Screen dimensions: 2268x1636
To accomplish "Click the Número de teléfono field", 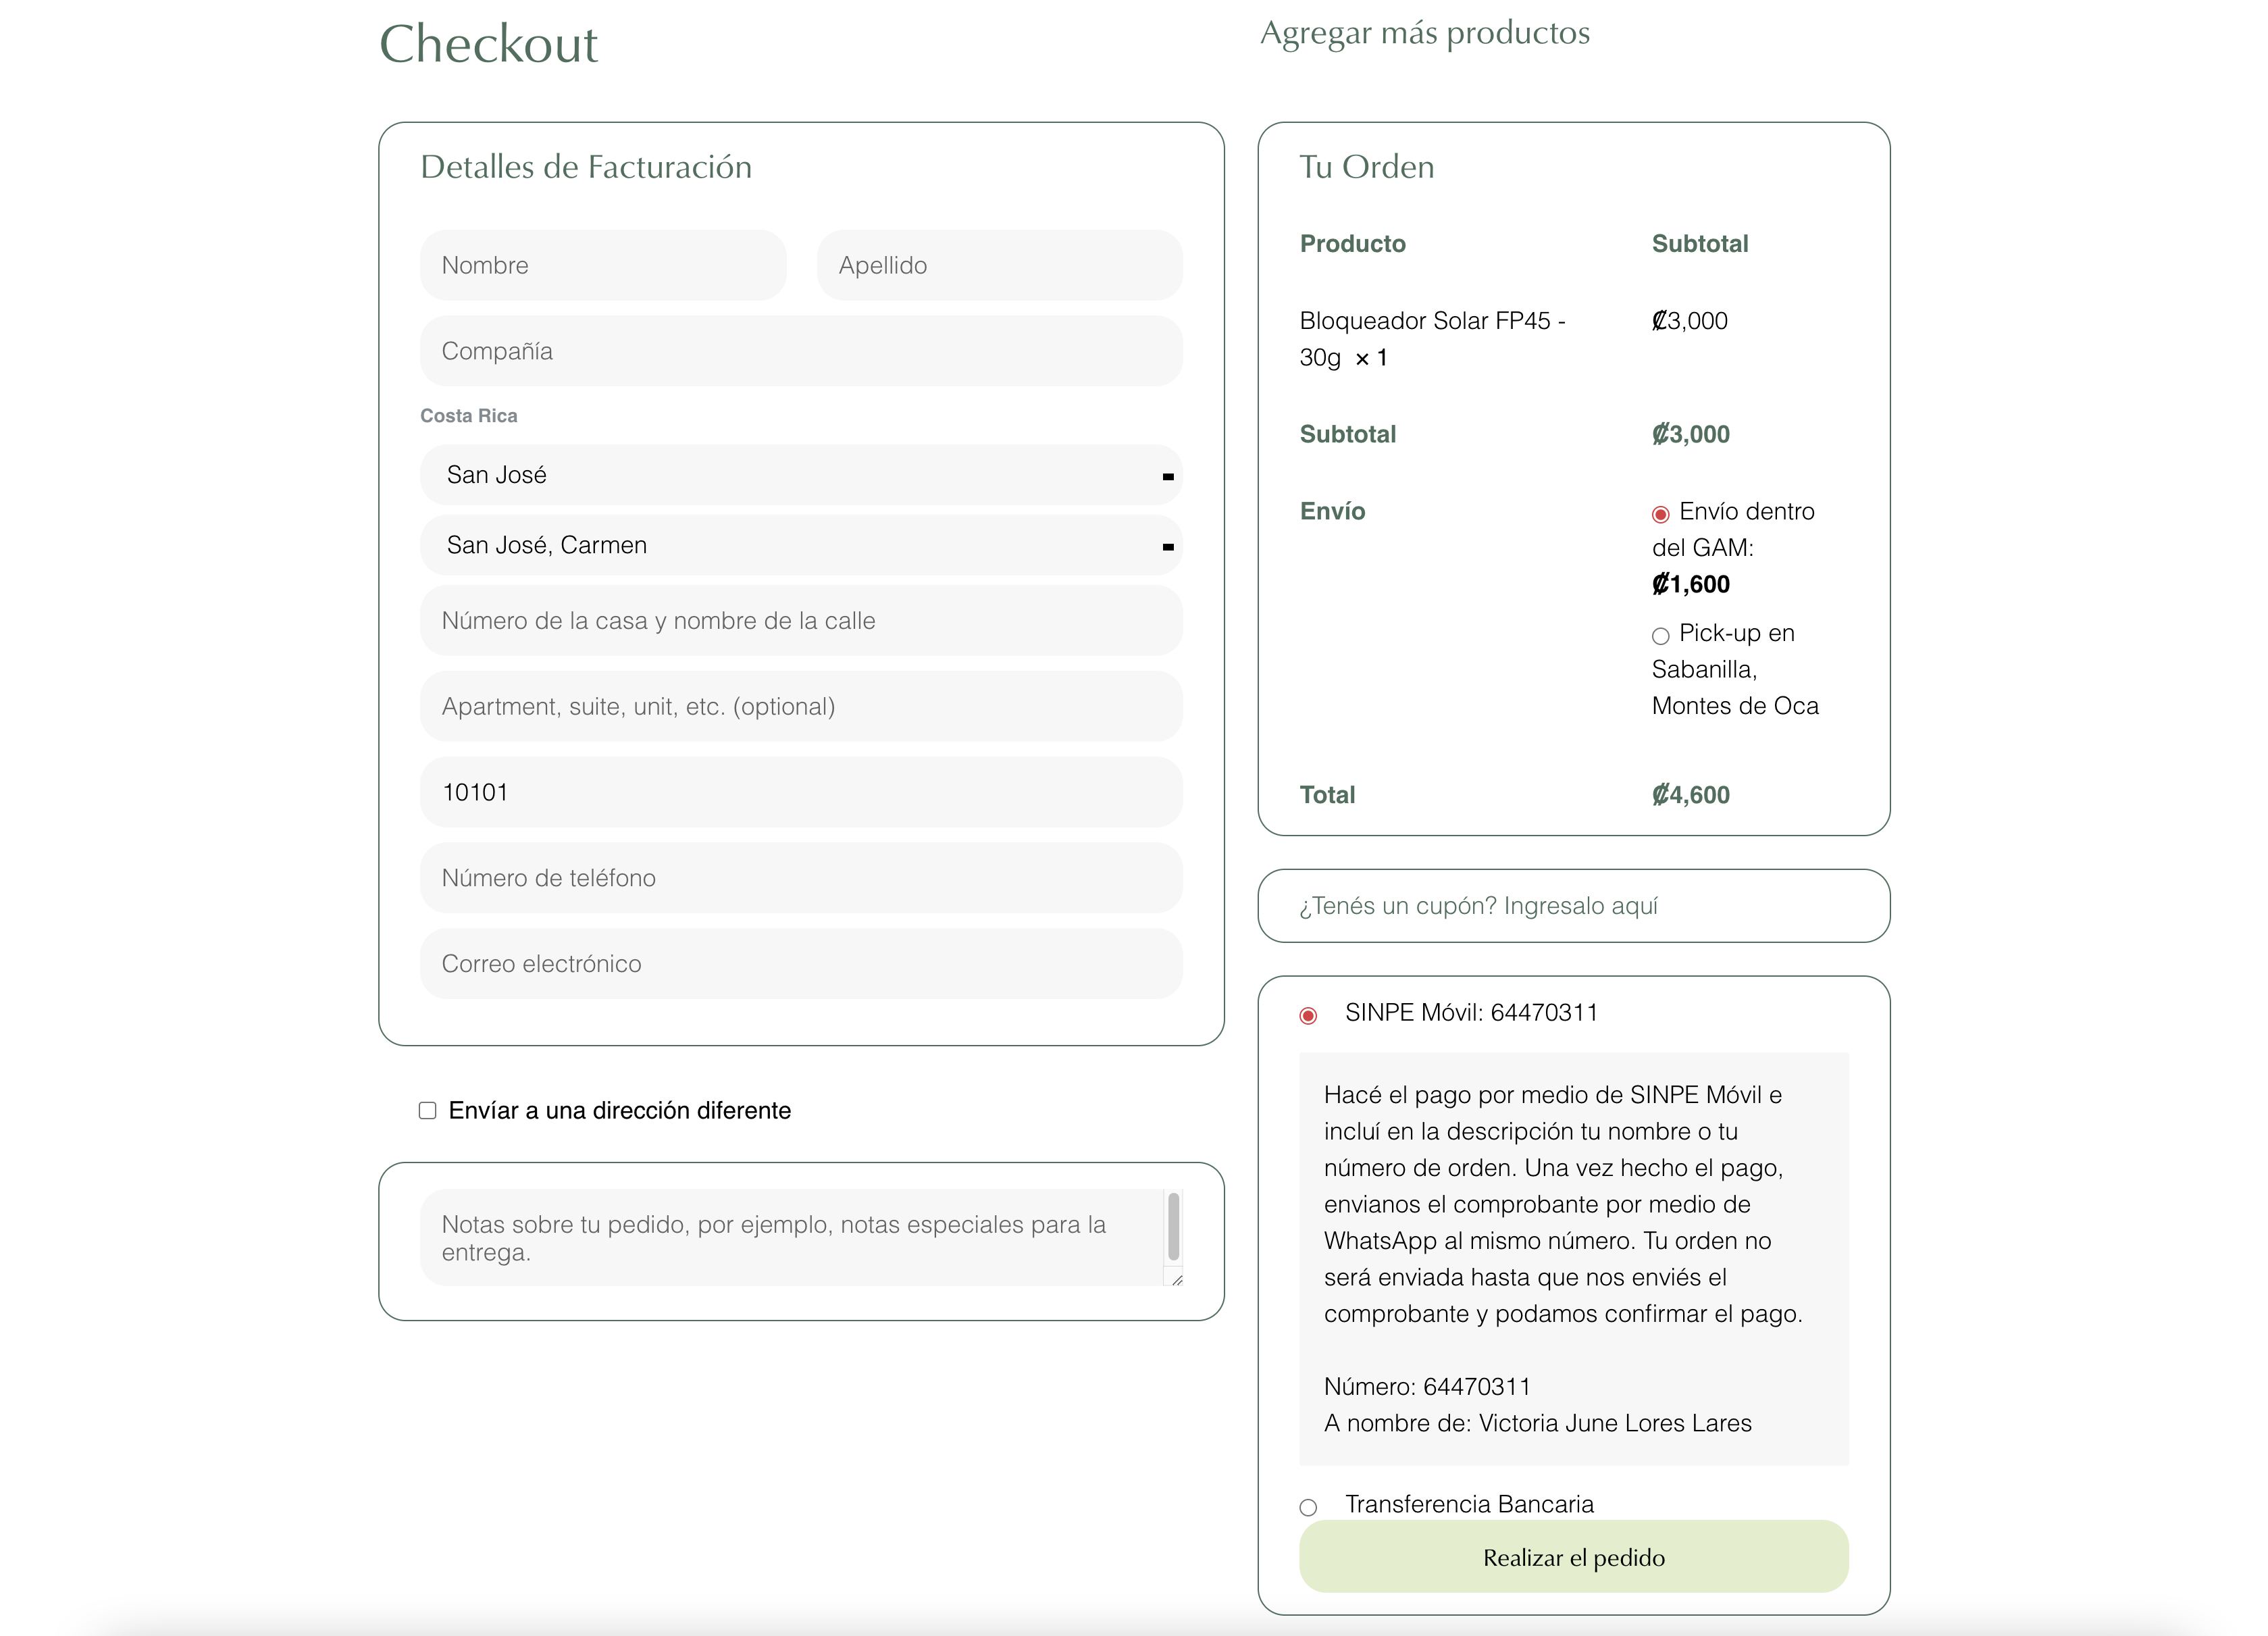I will coord(800,878).
